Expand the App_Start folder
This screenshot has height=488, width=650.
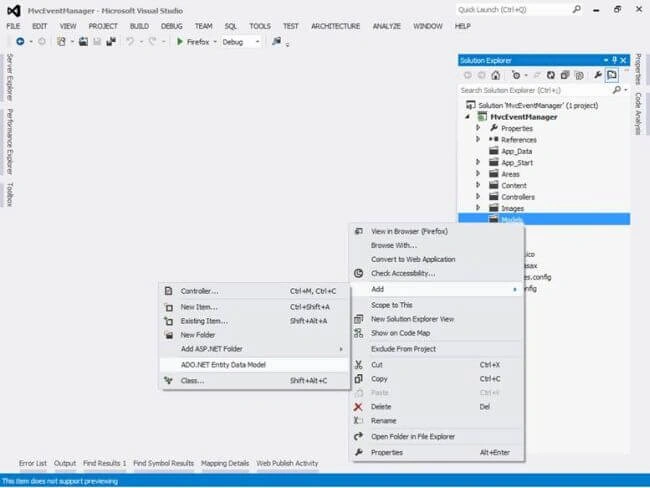(x=478, y=162)
